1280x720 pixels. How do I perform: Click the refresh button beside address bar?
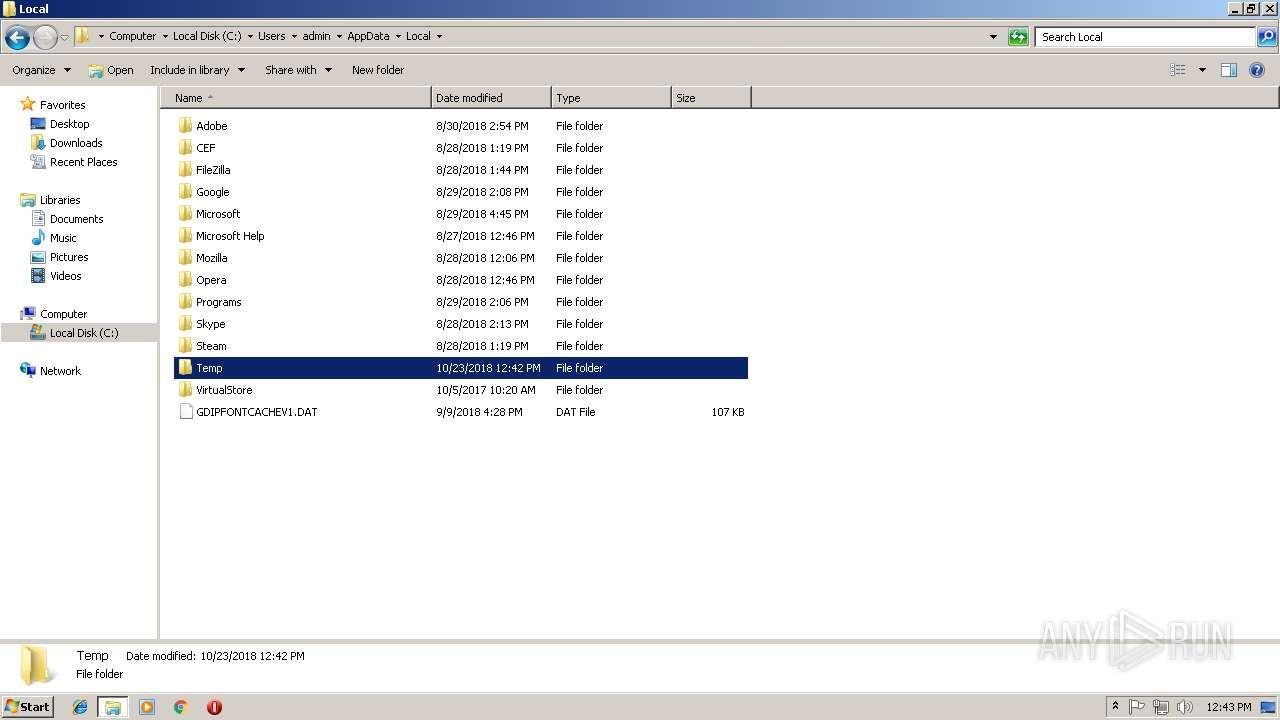coord(1018,37)
